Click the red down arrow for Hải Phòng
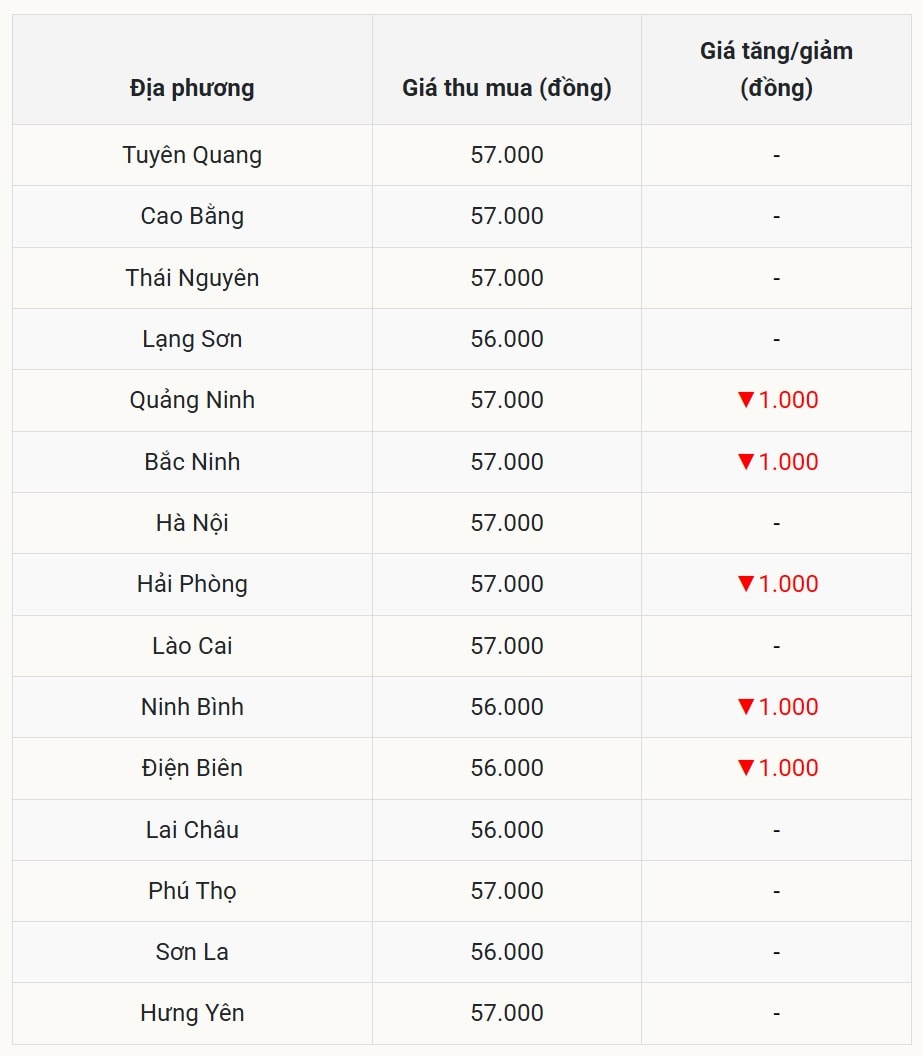 (x=745, y=584)
